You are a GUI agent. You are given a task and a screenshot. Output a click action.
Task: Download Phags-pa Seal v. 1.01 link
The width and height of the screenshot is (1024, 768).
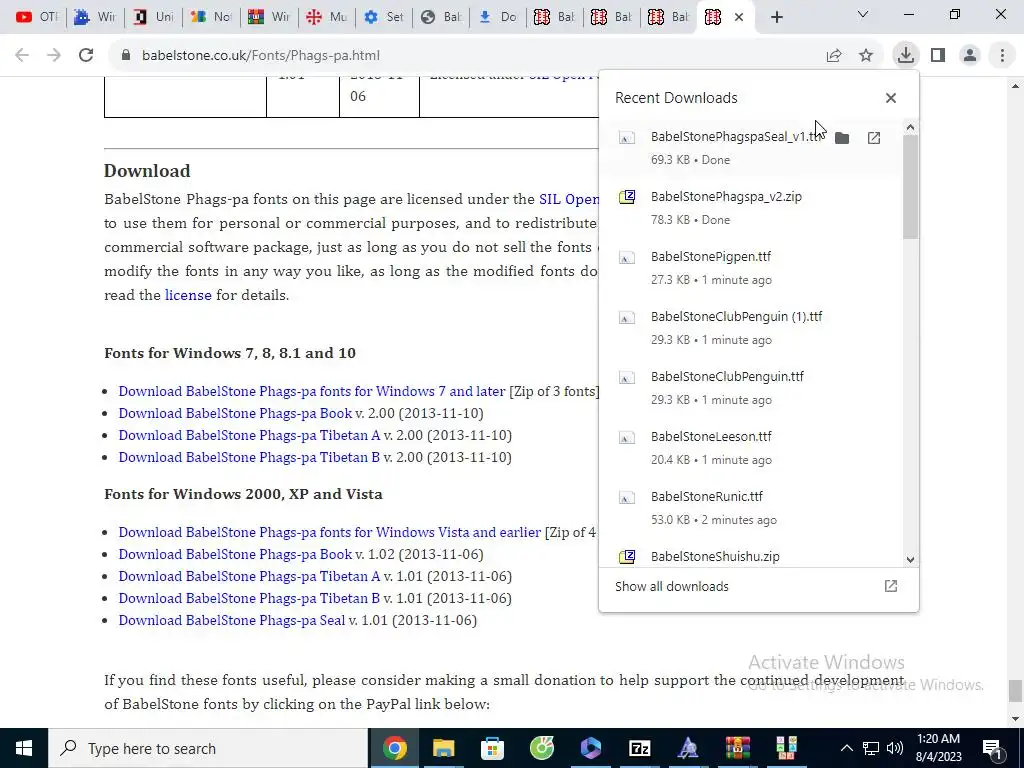(x=232, y=620)
